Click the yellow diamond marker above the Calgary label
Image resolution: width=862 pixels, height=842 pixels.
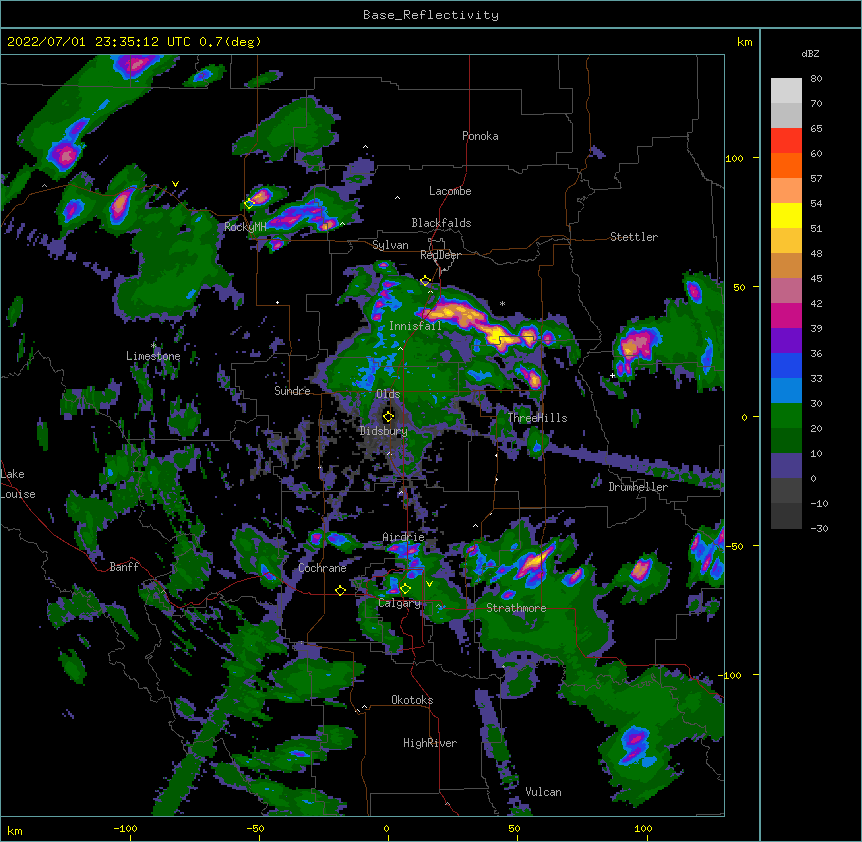(x=405, y=589)
